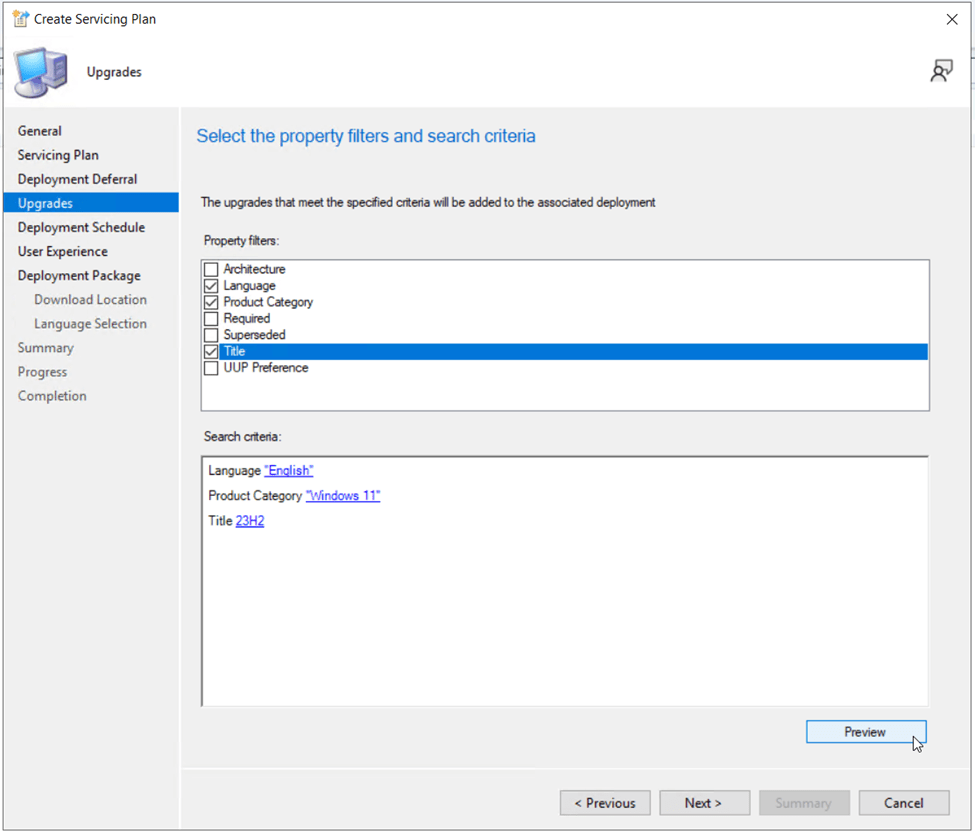This screenshot has width=975, height=834.
Task: Open the "English" language criteria link
Action: coord(288,471)
